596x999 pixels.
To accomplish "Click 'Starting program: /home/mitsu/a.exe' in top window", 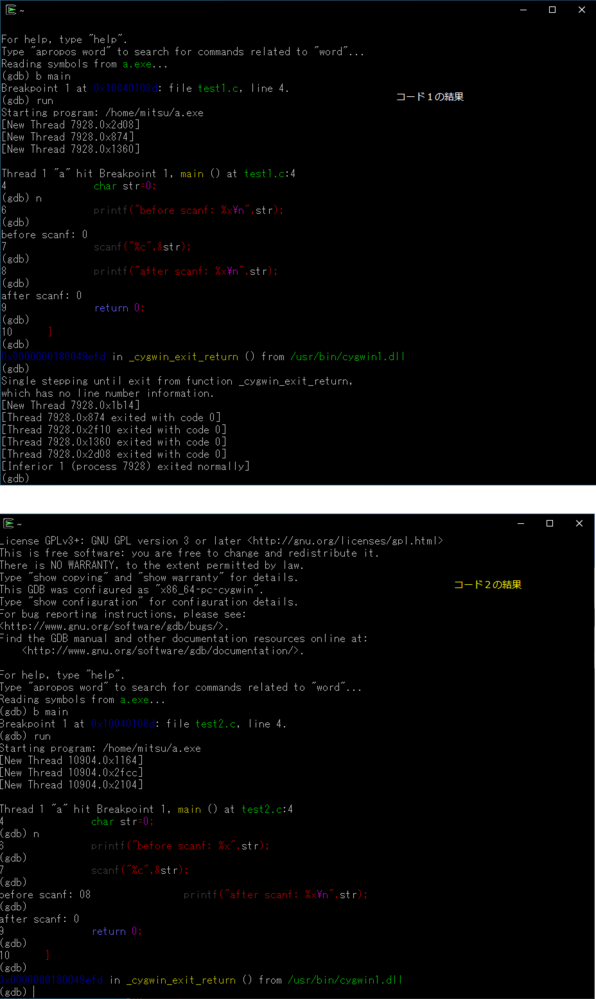I will [102, 113].
